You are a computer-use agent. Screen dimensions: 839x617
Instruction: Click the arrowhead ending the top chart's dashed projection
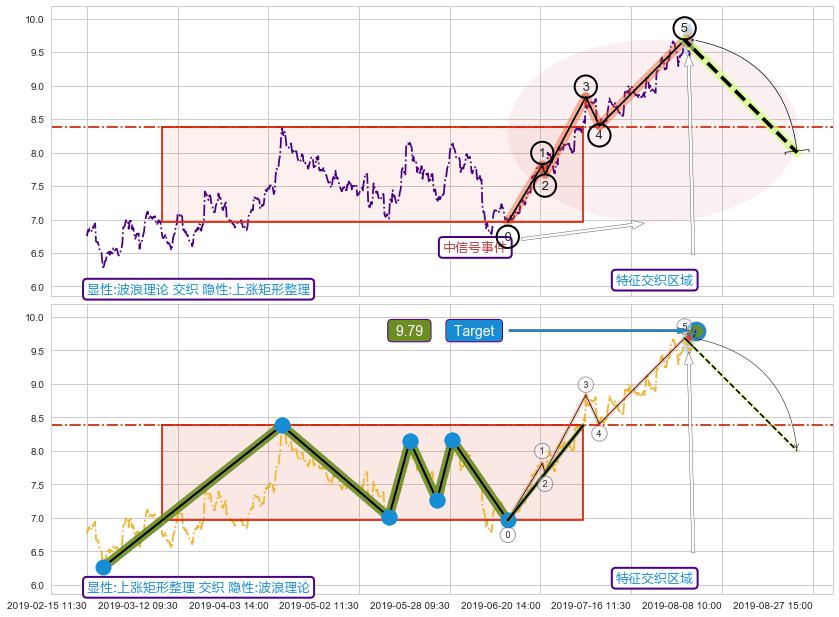click(799, 152)
